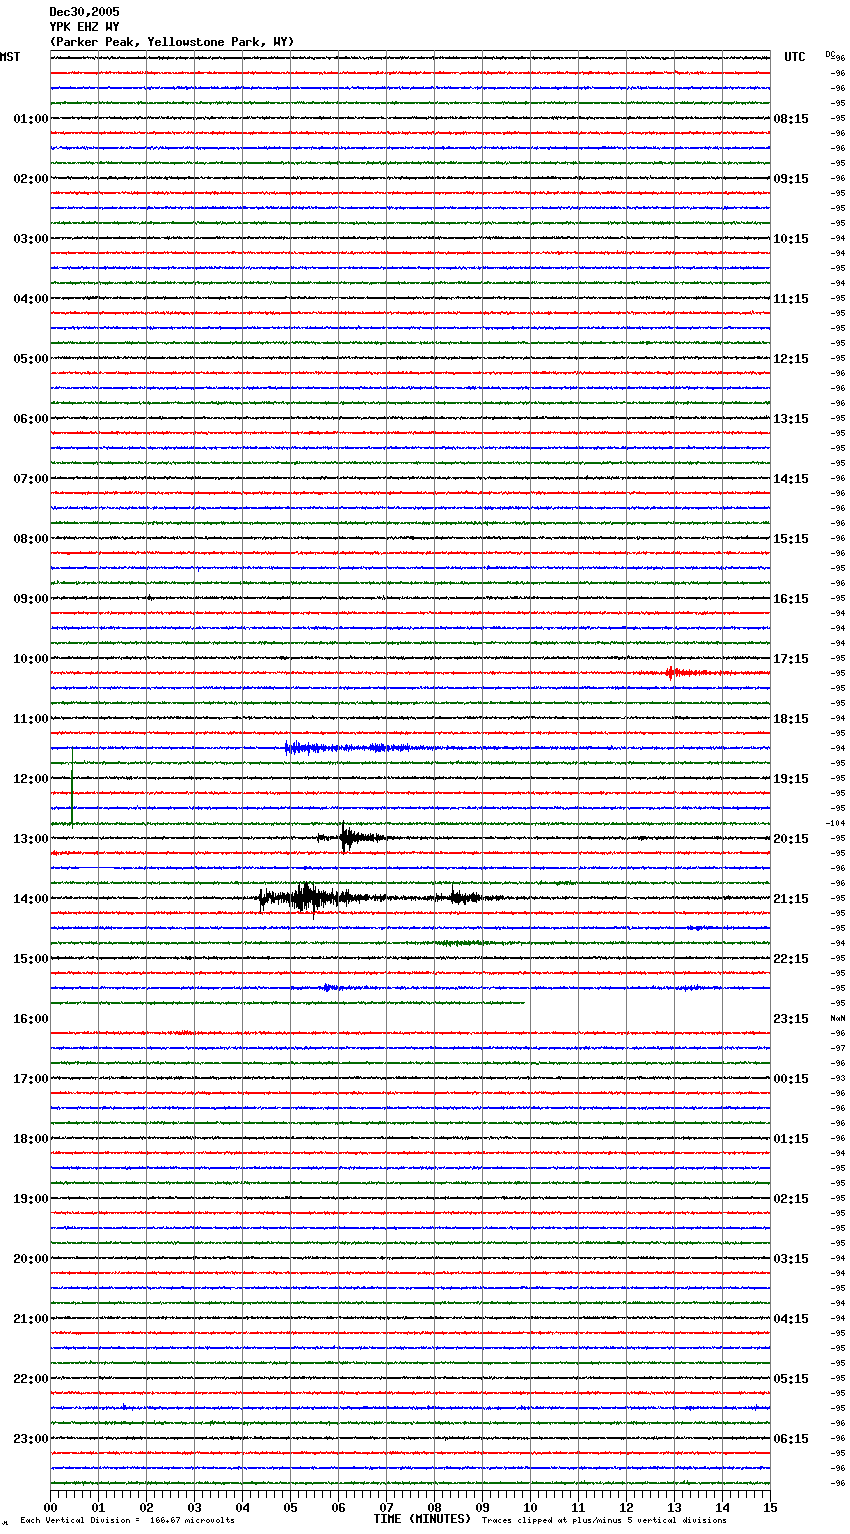Click the blue event on the 15:30 trace
This screenshot has height=1534, width=850.
pos(335,987)
